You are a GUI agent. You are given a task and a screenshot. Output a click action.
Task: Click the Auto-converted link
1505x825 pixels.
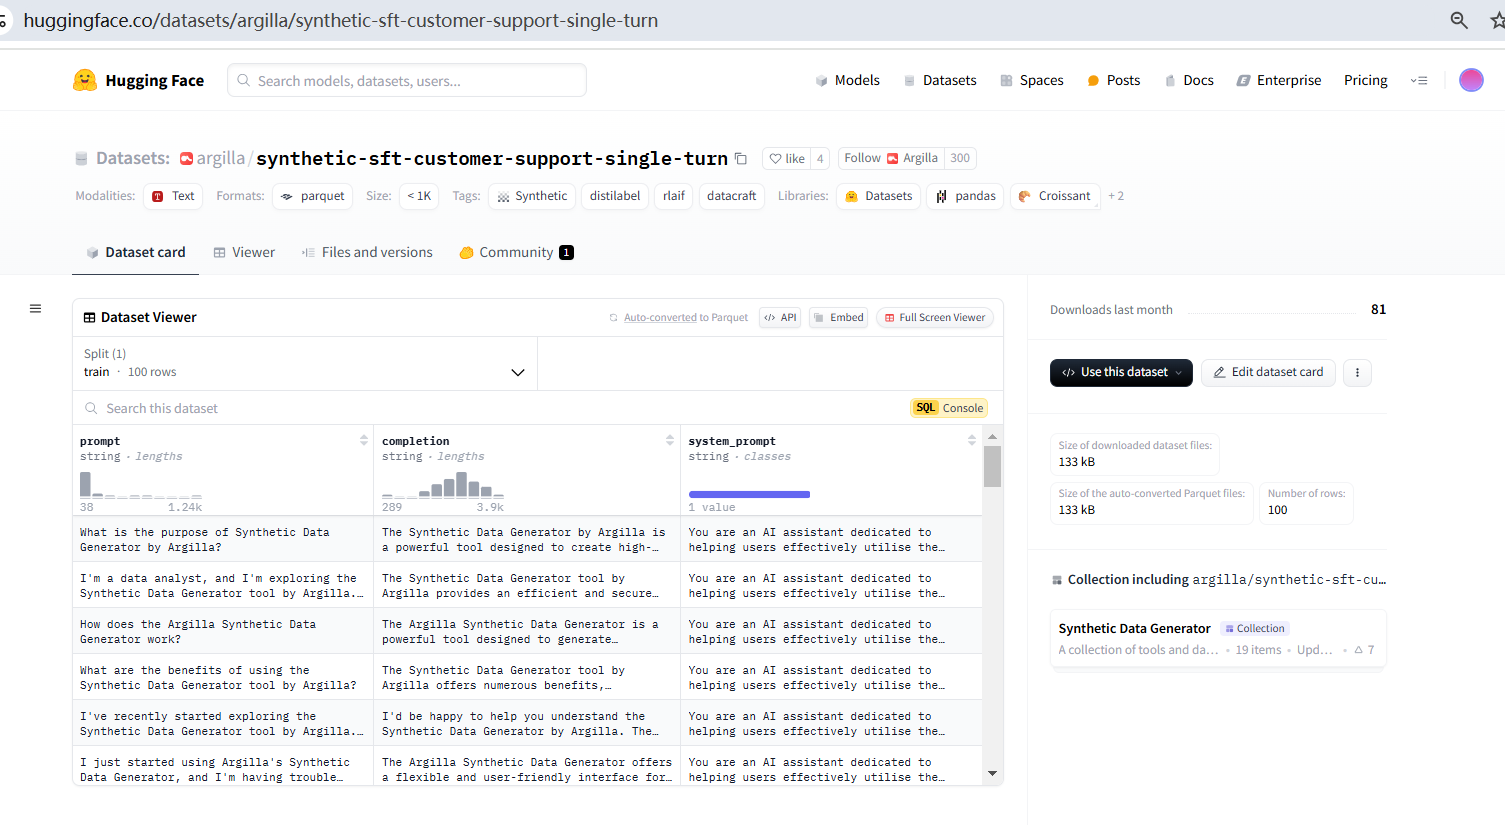660,318
